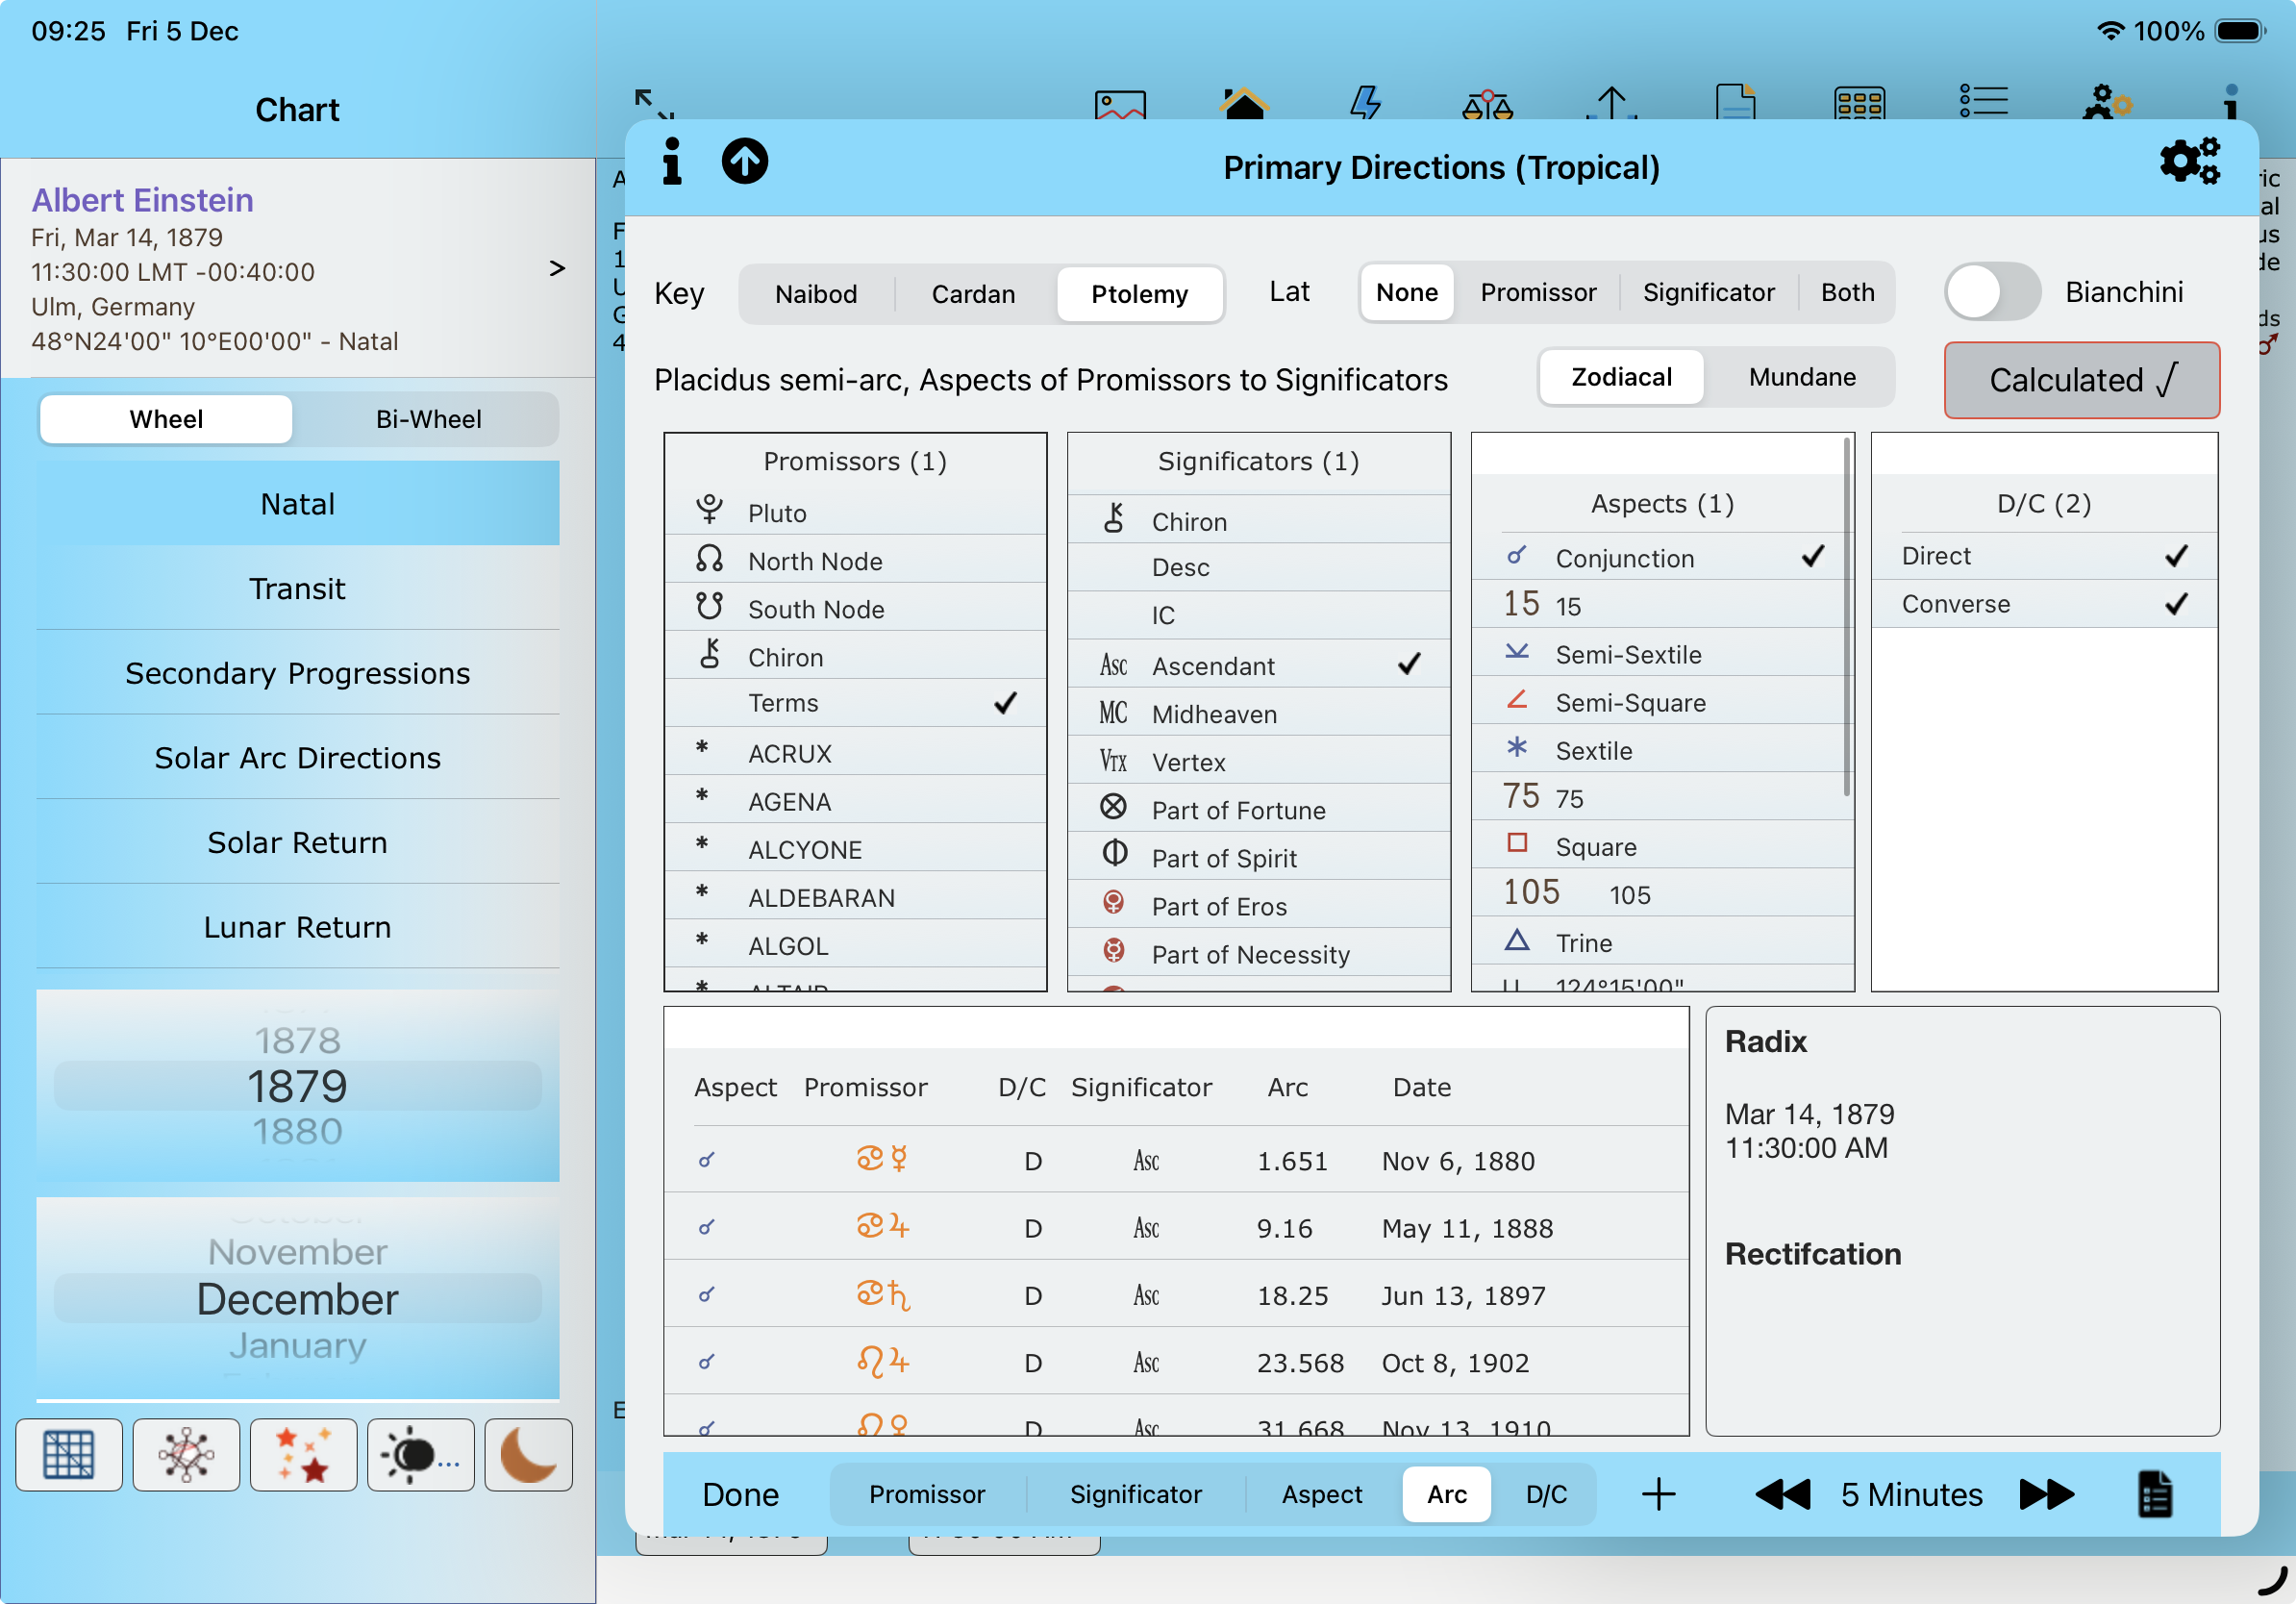Open the grid table icon at bottom left
The width and height of the screenshot is (2296, 1604).
(x=69, y=1454)
